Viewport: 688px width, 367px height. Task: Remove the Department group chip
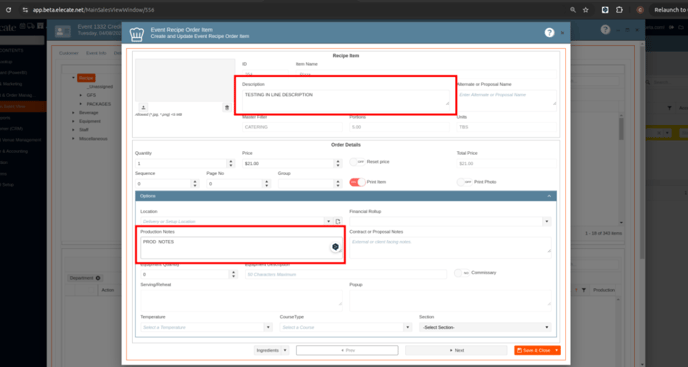tap(98, 278)
